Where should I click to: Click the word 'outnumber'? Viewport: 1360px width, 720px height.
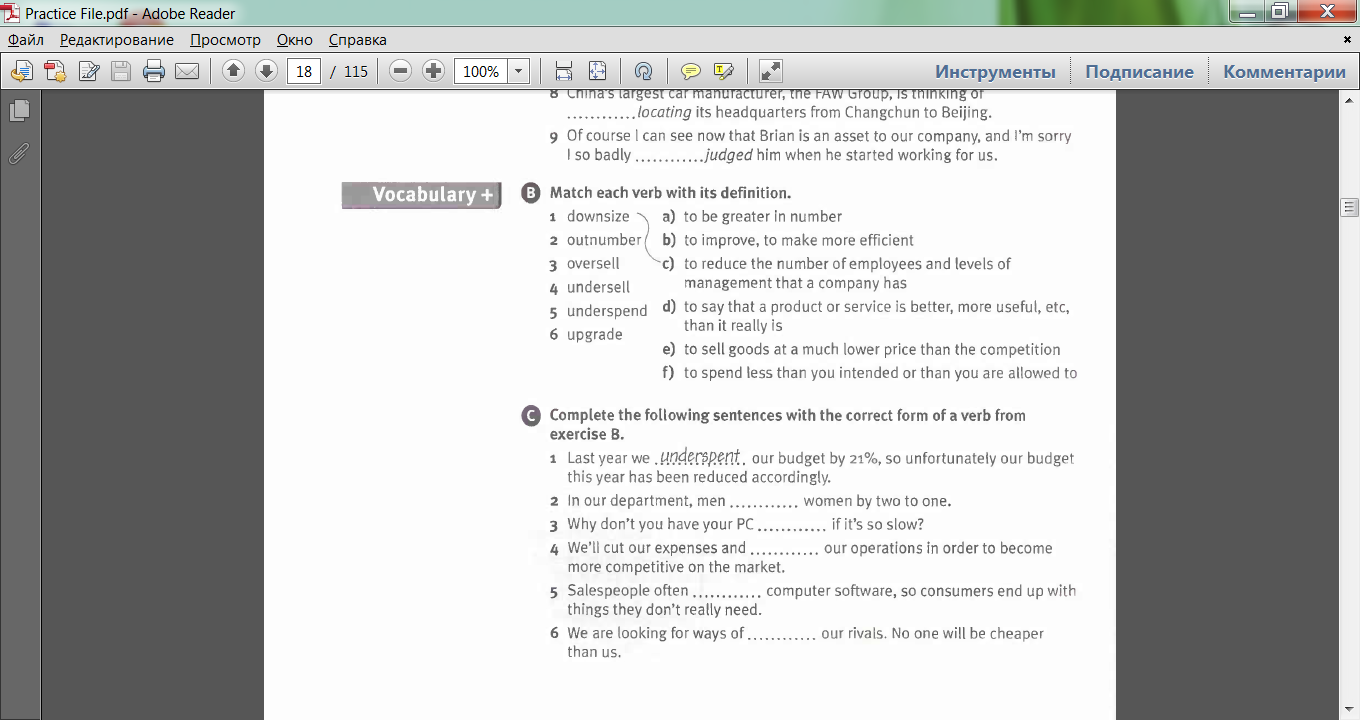pyautogui.click(x=604, y=240)
